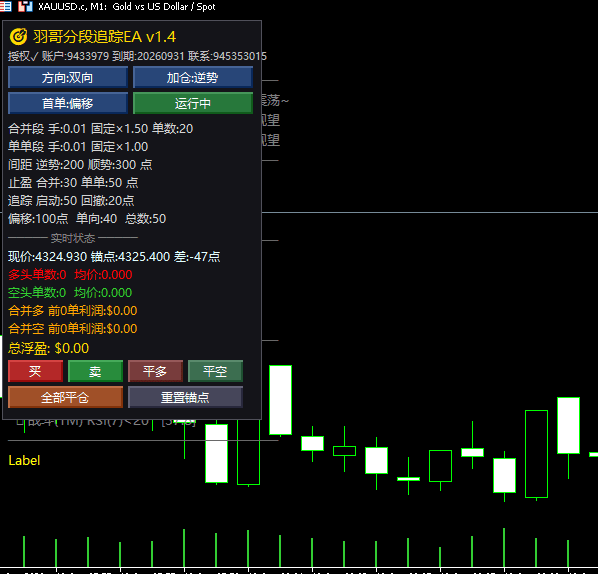Image resolution: width=598 pixels, height=574 pixels.
Task: Click the green 运行中 running status button
Action: [193, 103]
